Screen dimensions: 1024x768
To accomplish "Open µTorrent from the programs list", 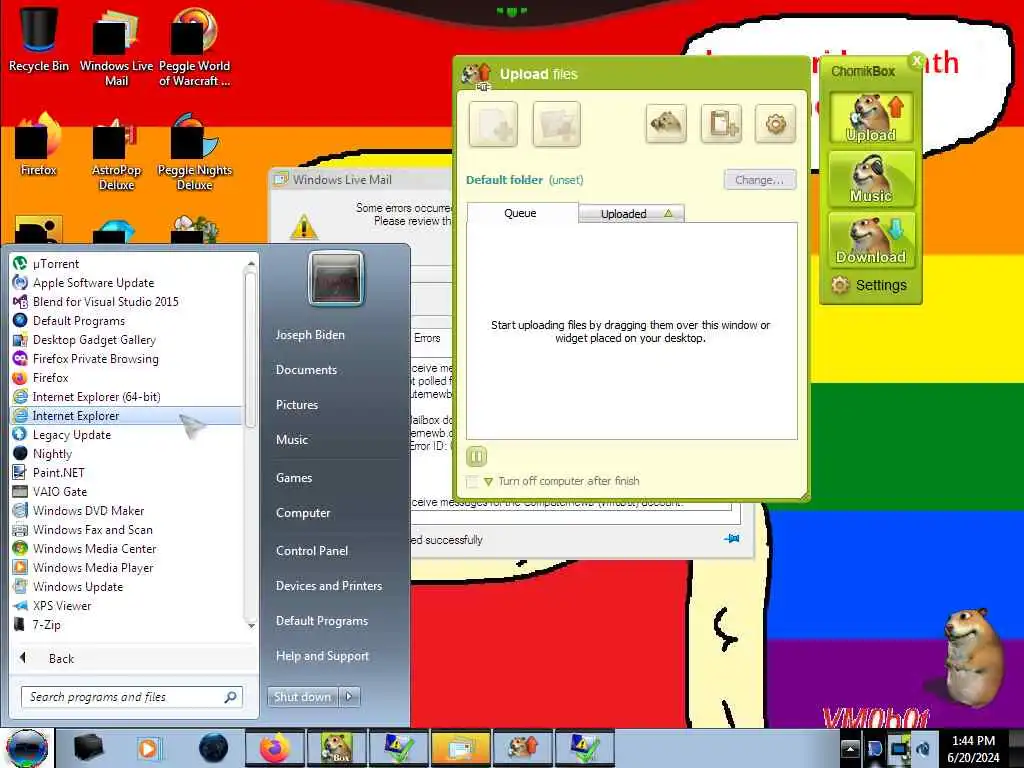I will (x=127, y=264).
